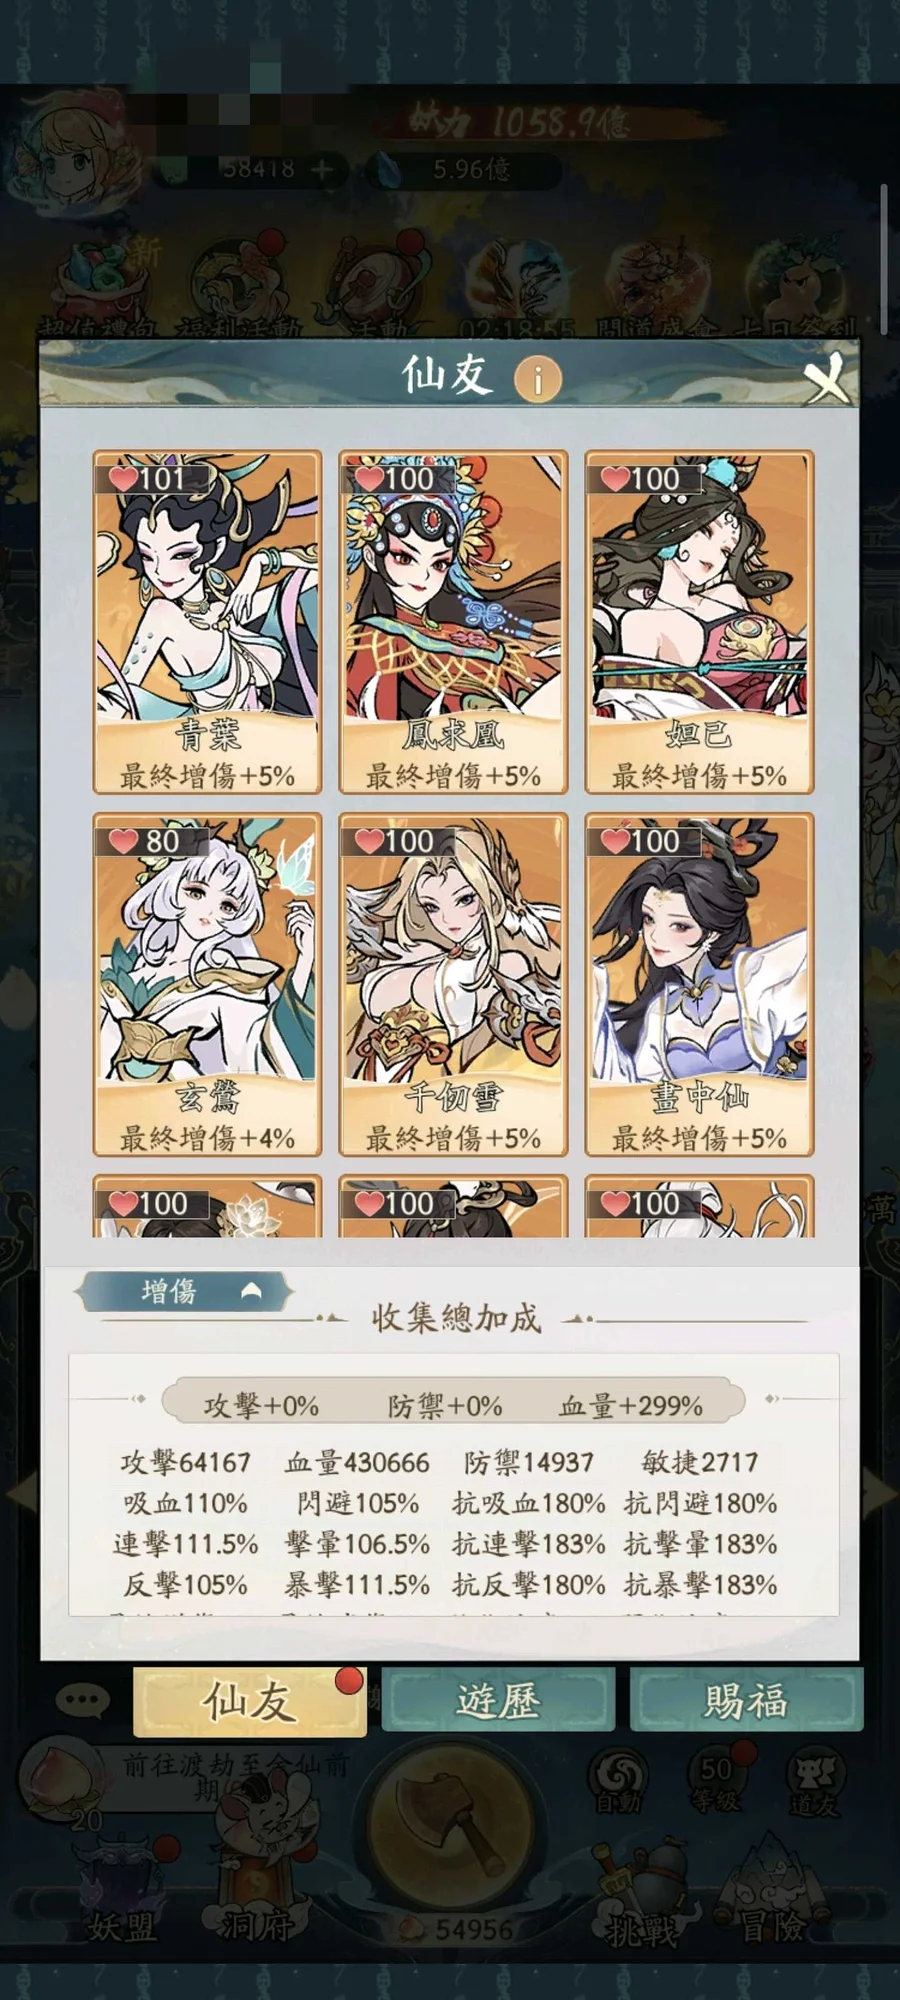Open the 千仞雪 companion card

point(453,984)
